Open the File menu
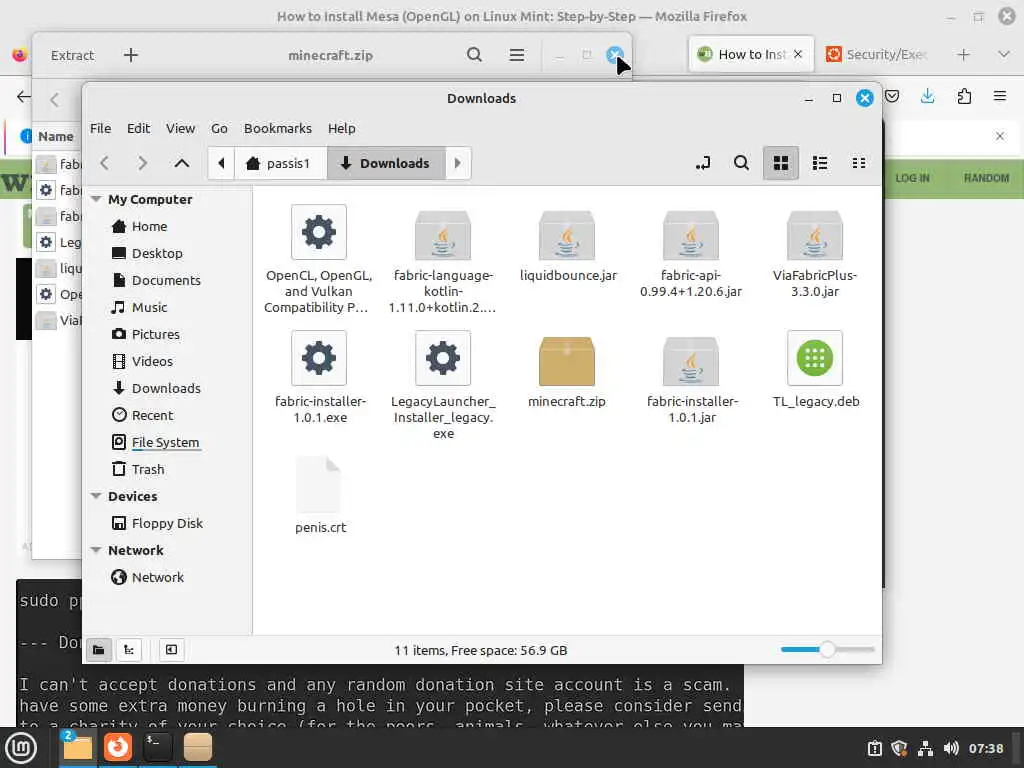 pyautogui.click(x=101, y=129)
